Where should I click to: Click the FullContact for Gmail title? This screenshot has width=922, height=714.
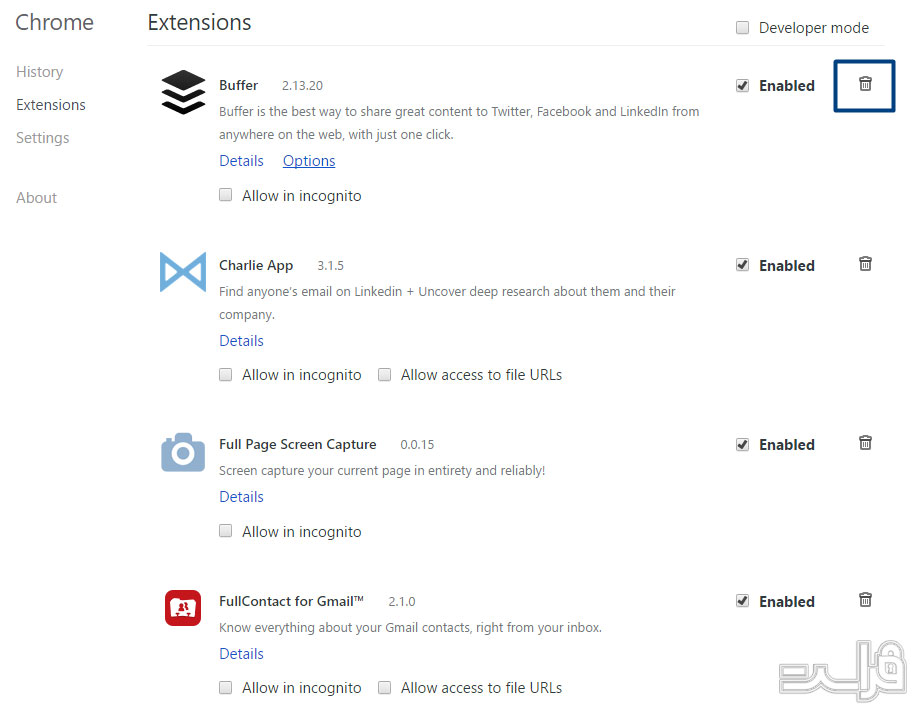(291, 601)
